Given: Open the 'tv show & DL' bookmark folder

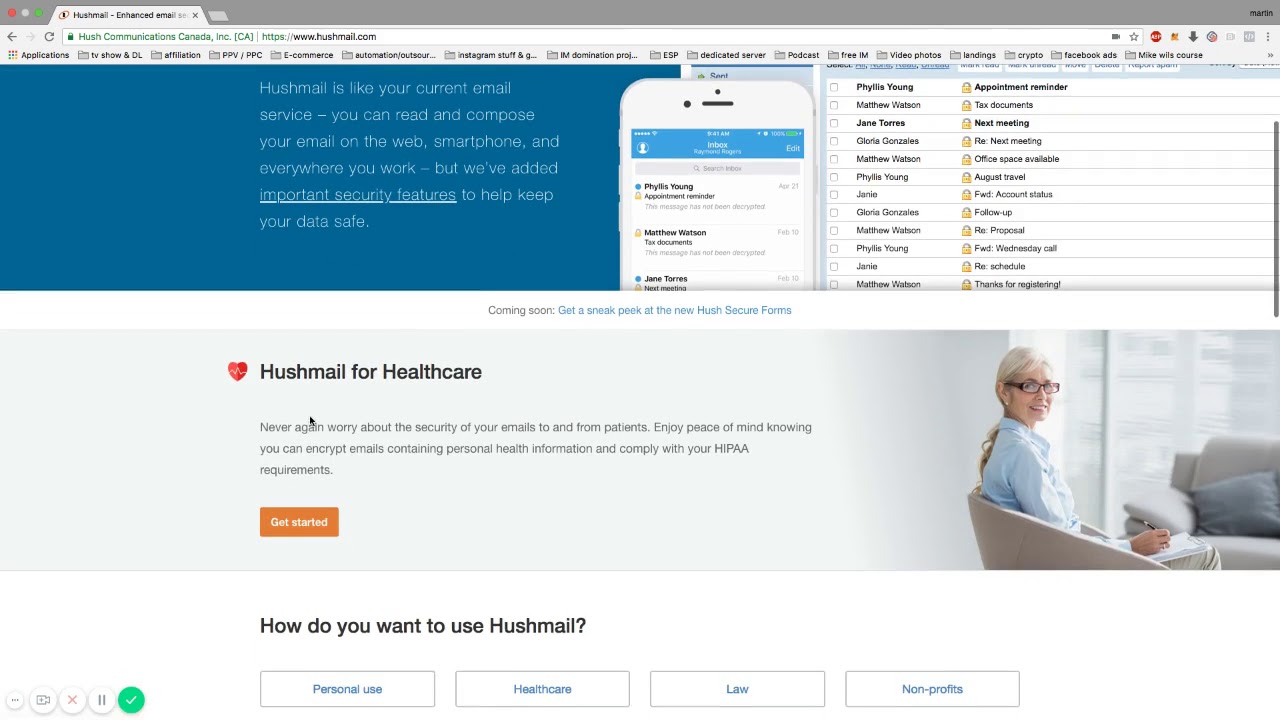Looking at the screenshot, I should pyautogui.click(x=110, y=55).
